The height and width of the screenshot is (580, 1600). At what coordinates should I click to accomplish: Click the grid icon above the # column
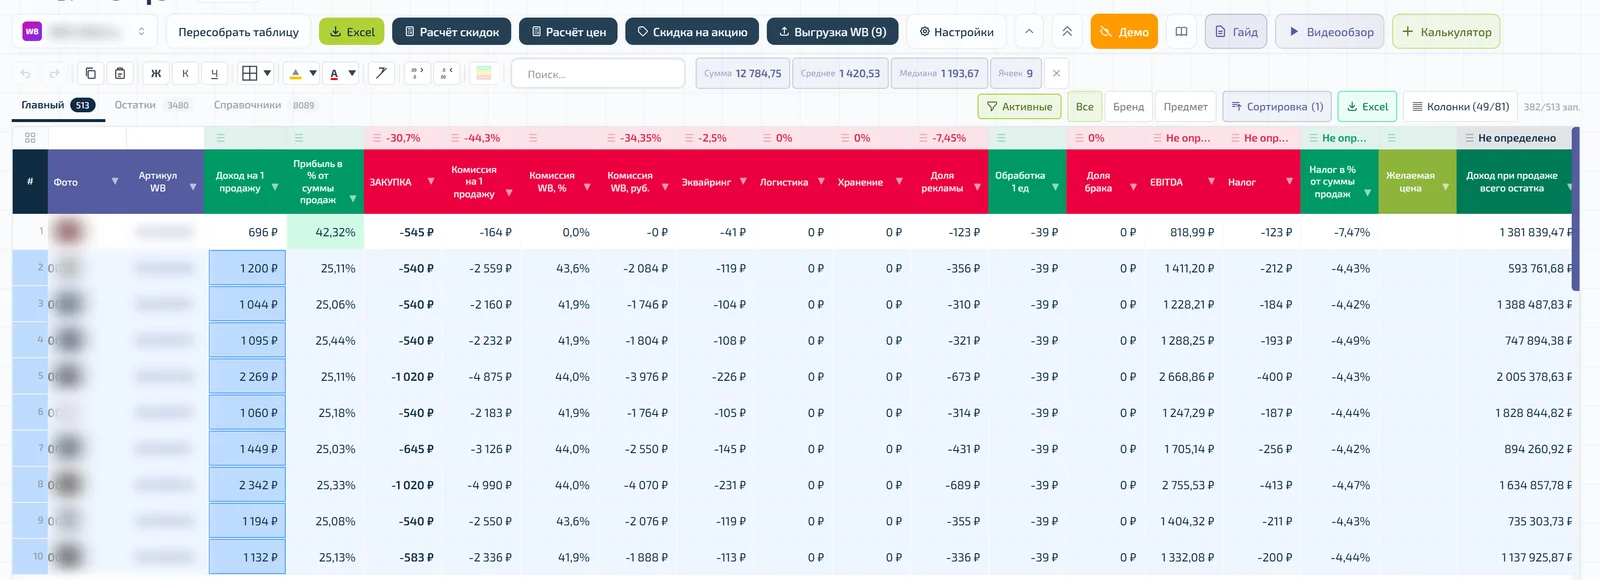30,138
